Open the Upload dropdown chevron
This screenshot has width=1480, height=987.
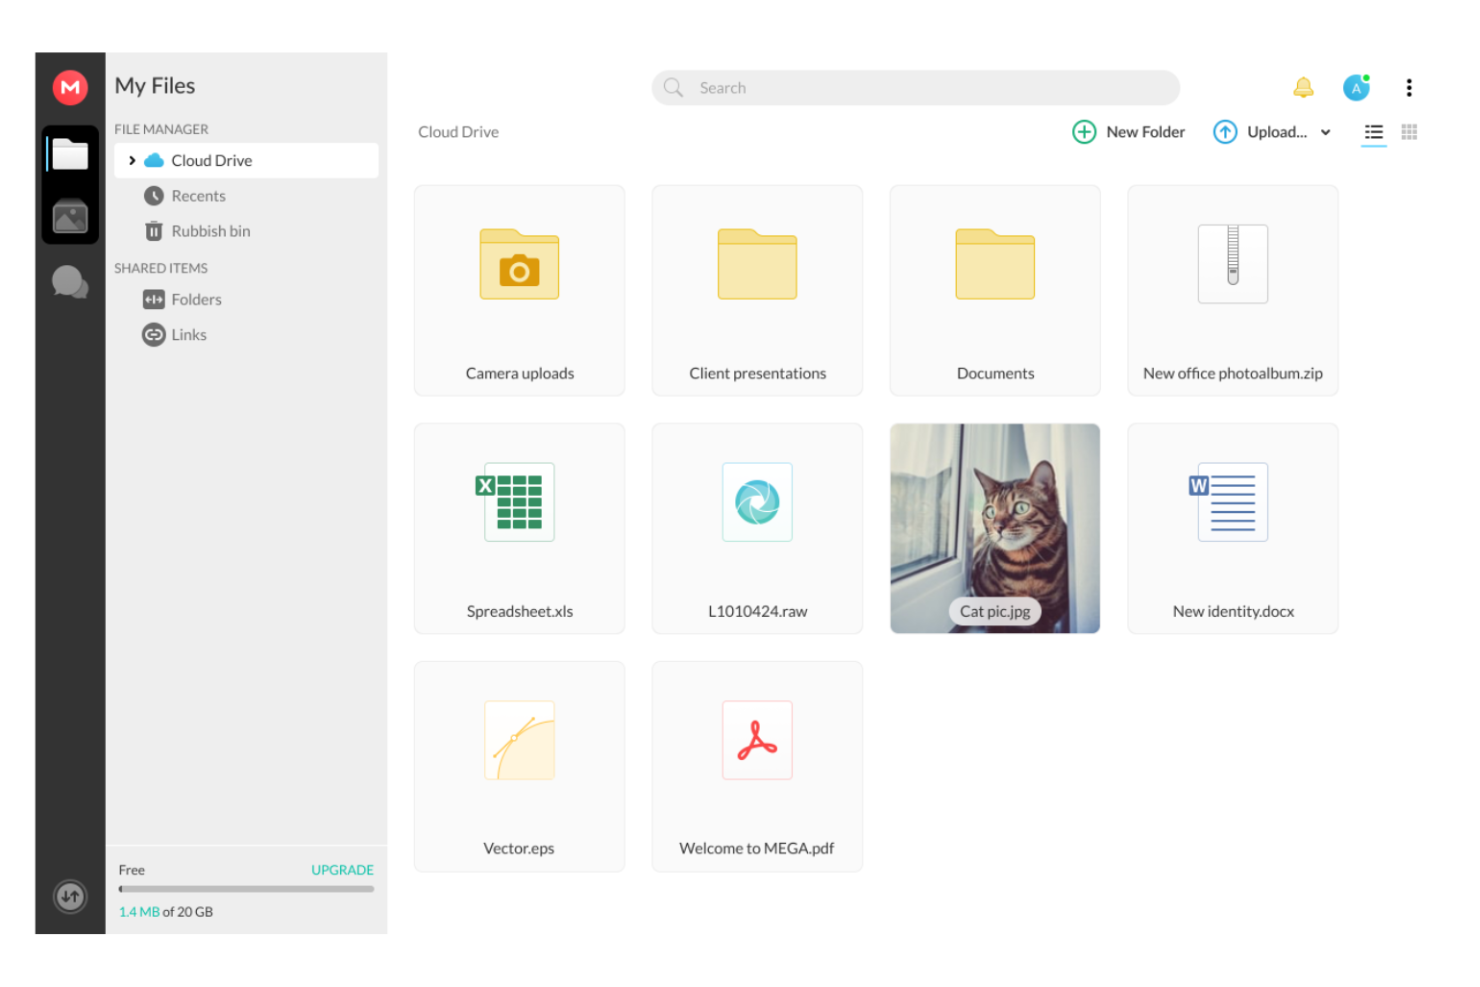(1325, 131)
